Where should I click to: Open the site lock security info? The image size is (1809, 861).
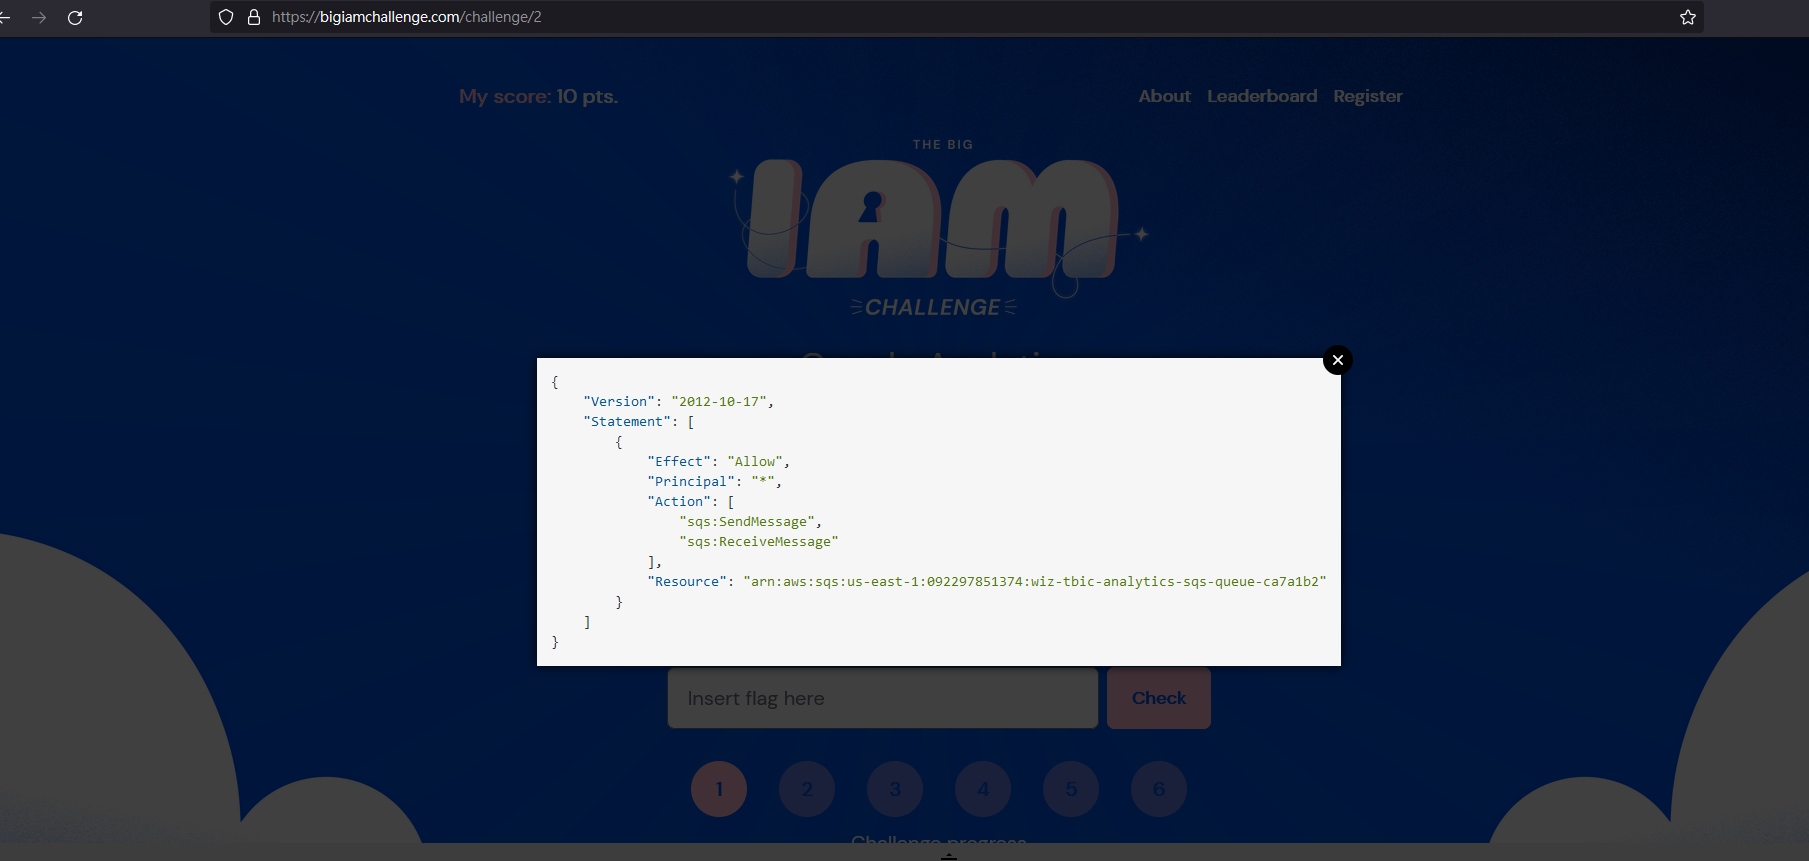pyautogui.click(x=254, y=17)
